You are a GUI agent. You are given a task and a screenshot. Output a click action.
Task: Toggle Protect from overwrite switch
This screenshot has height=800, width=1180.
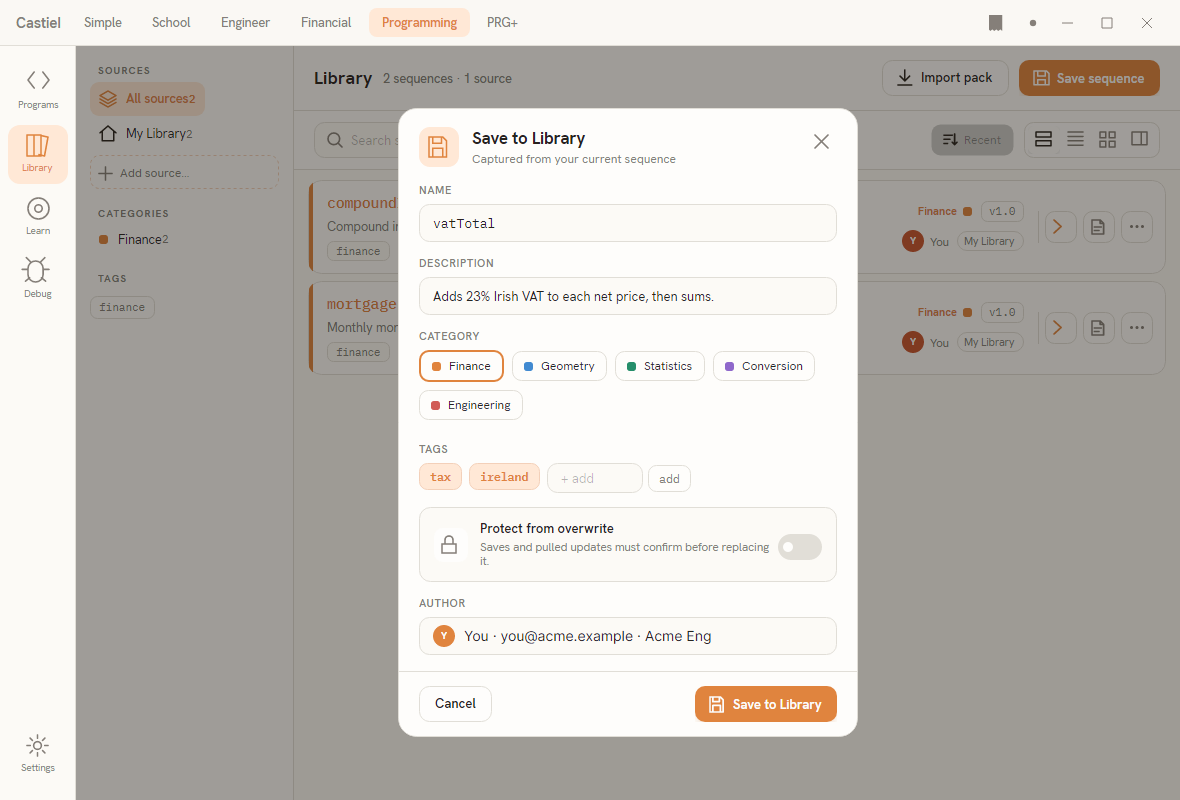click(799, 547)
